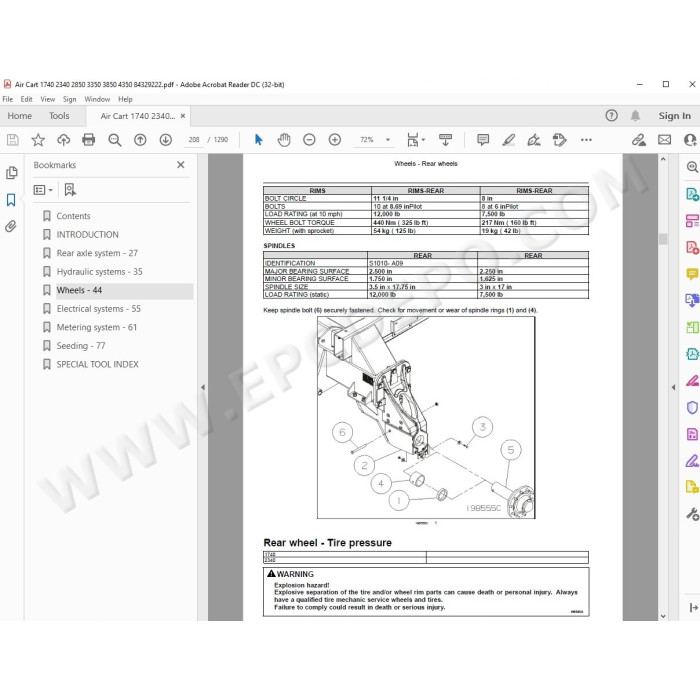Open the INTRODUCTION bookmark
Image resolution: width=700 pixels, height=700 pixels.
pos(88,235)
